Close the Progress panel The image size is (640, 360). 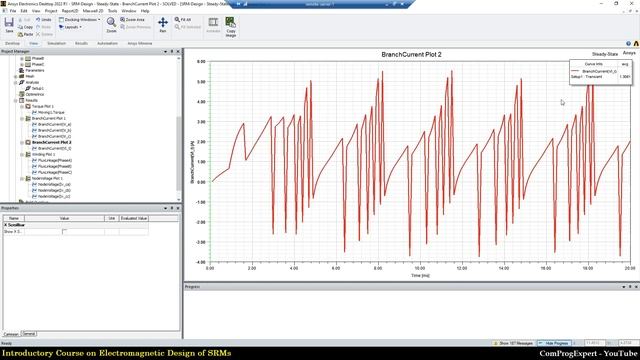coord(636,287)
